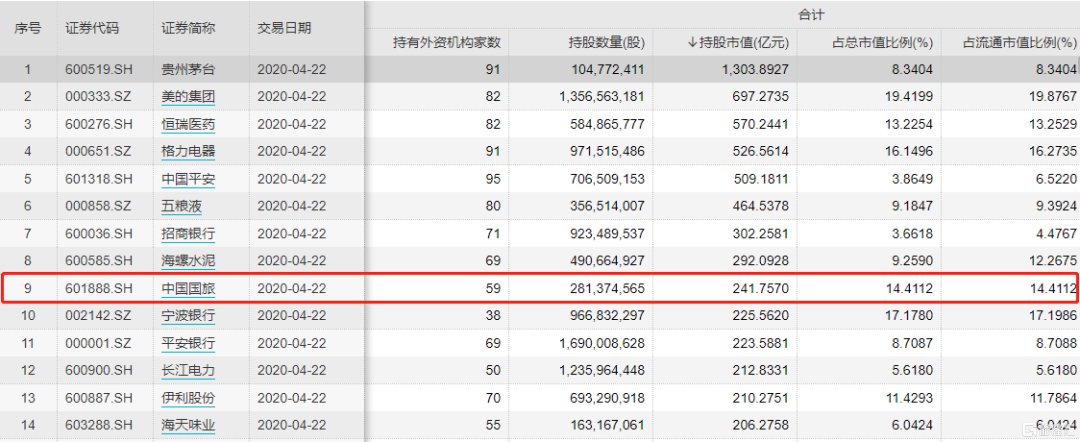Click the 证券简称 column header
The height and width of the screenshot is (442, 1080).
(188, 28)
